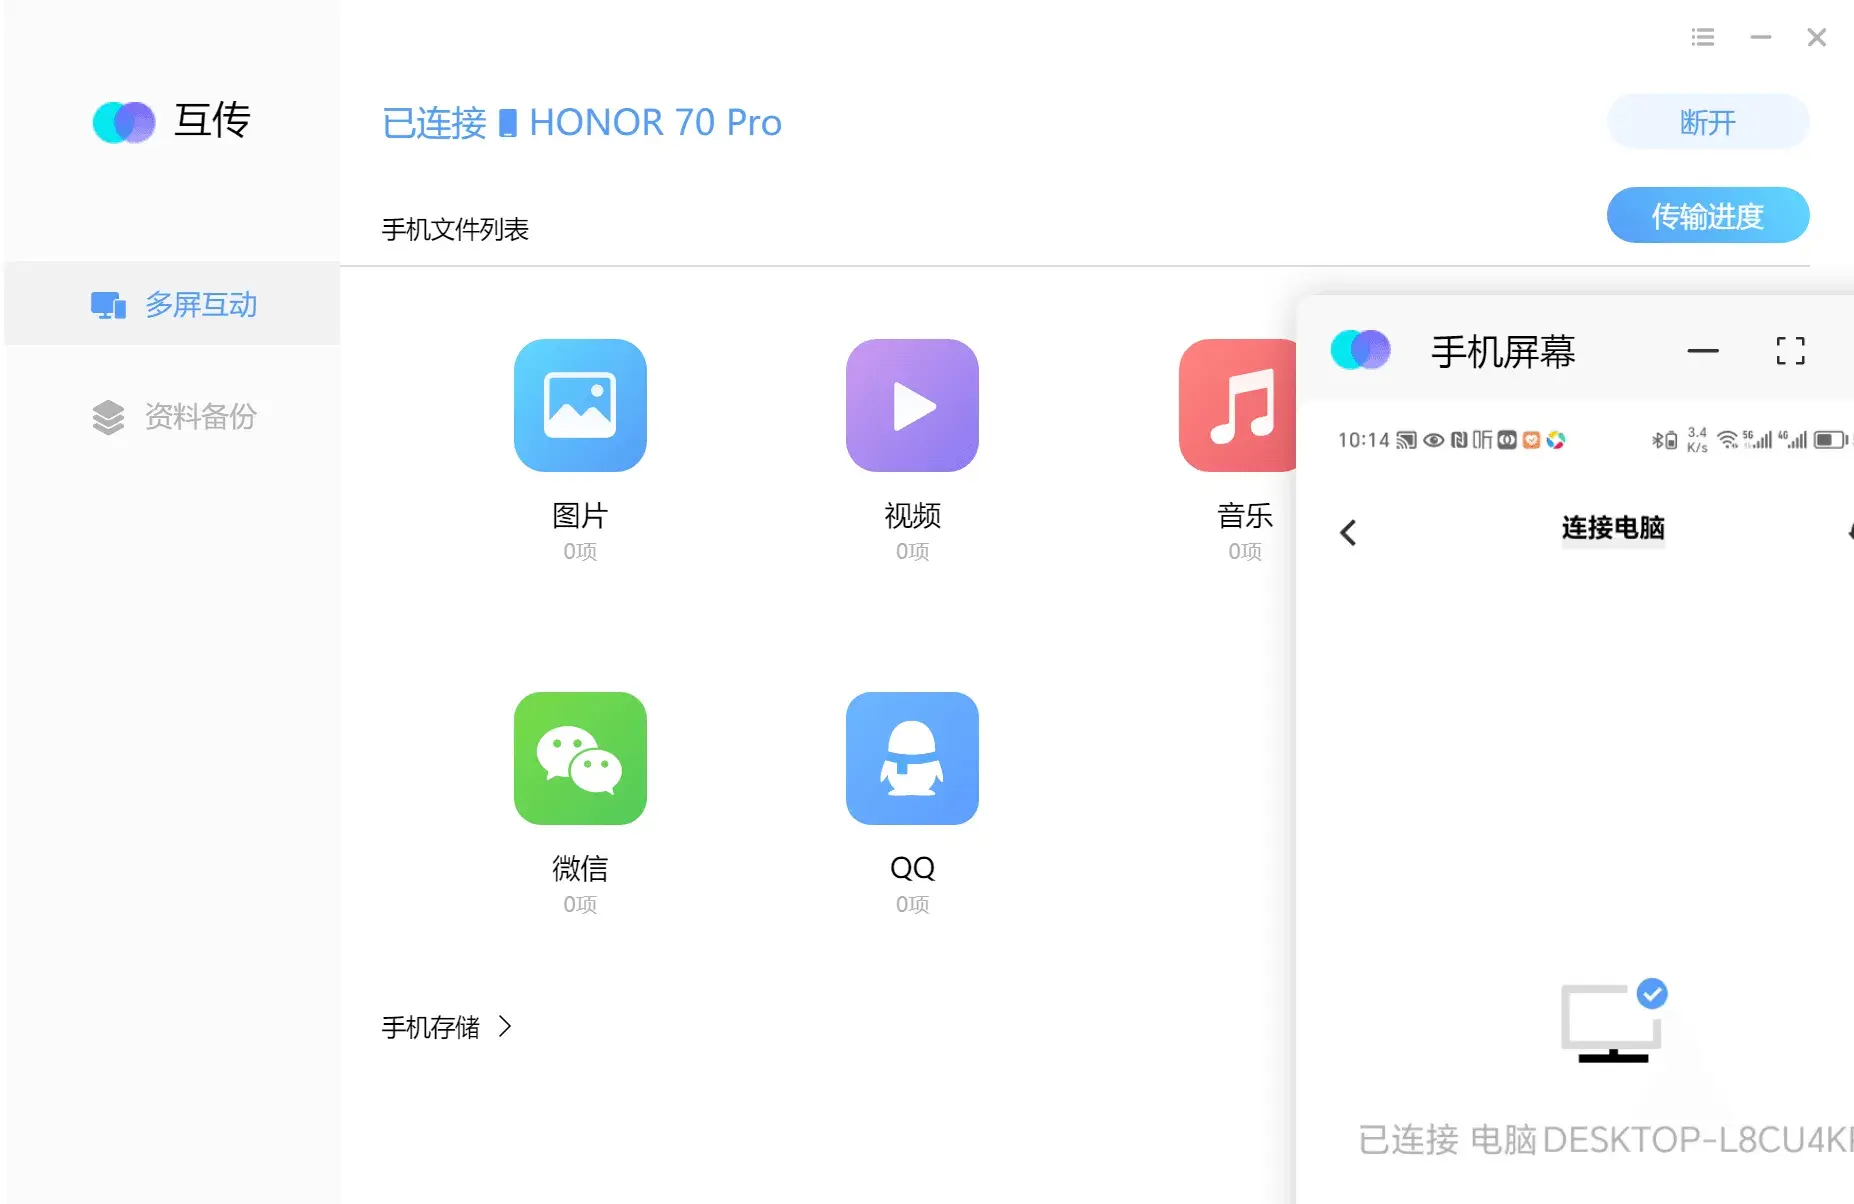
Task: Close the 互传 main window
Action: coord(1817,37)
